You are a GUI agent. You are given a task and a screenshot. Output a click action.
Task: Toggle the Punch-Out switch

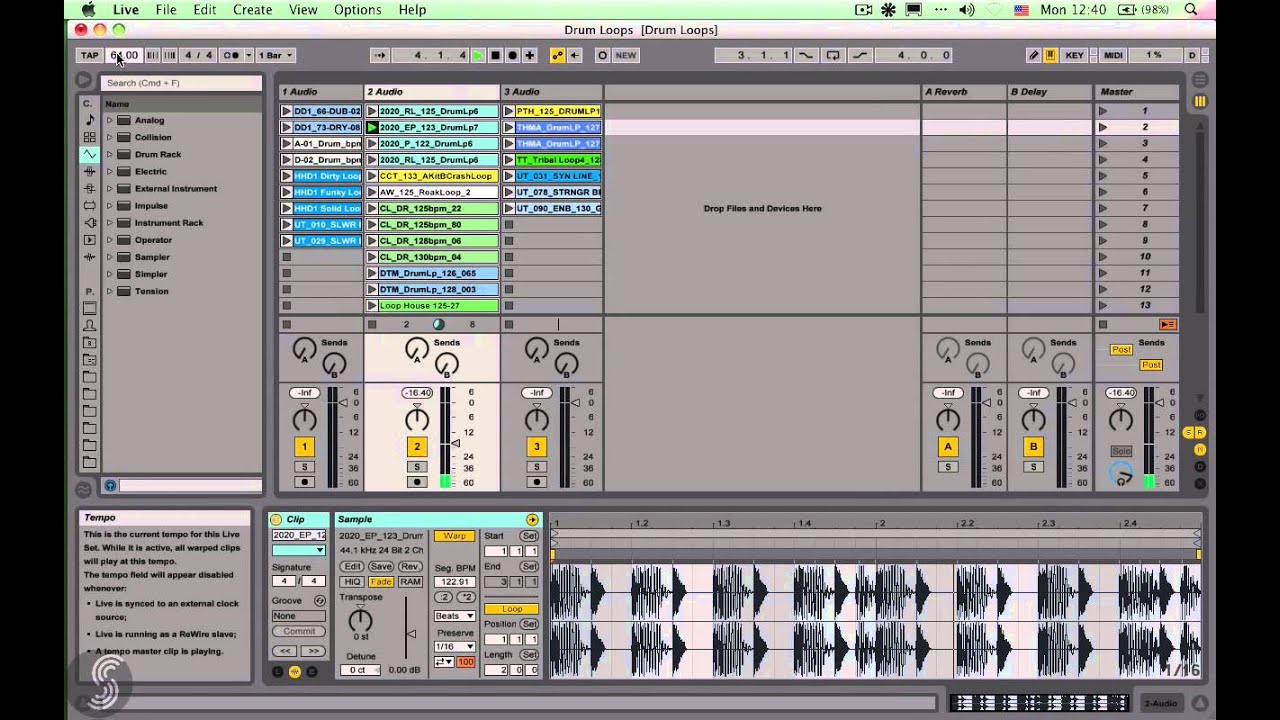pyautogui.click(x=859, y=55)
